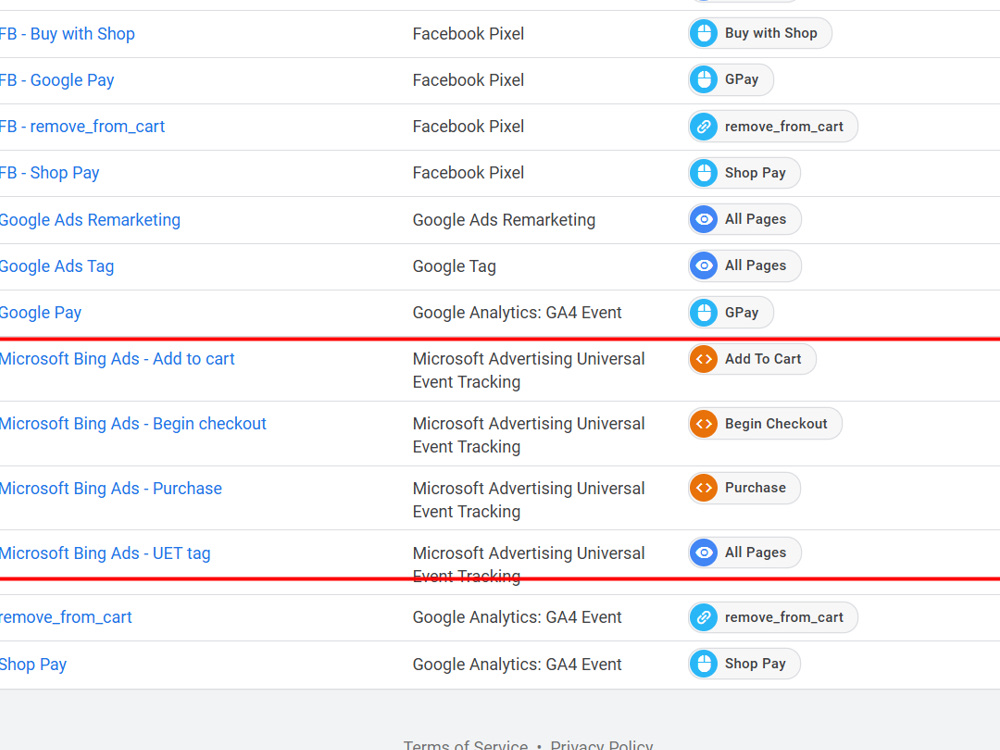Open the remove_from_cart GA4 tag
Image resolution: width=1000 pixels, height=750 pixels.
(x=66, y=617)
